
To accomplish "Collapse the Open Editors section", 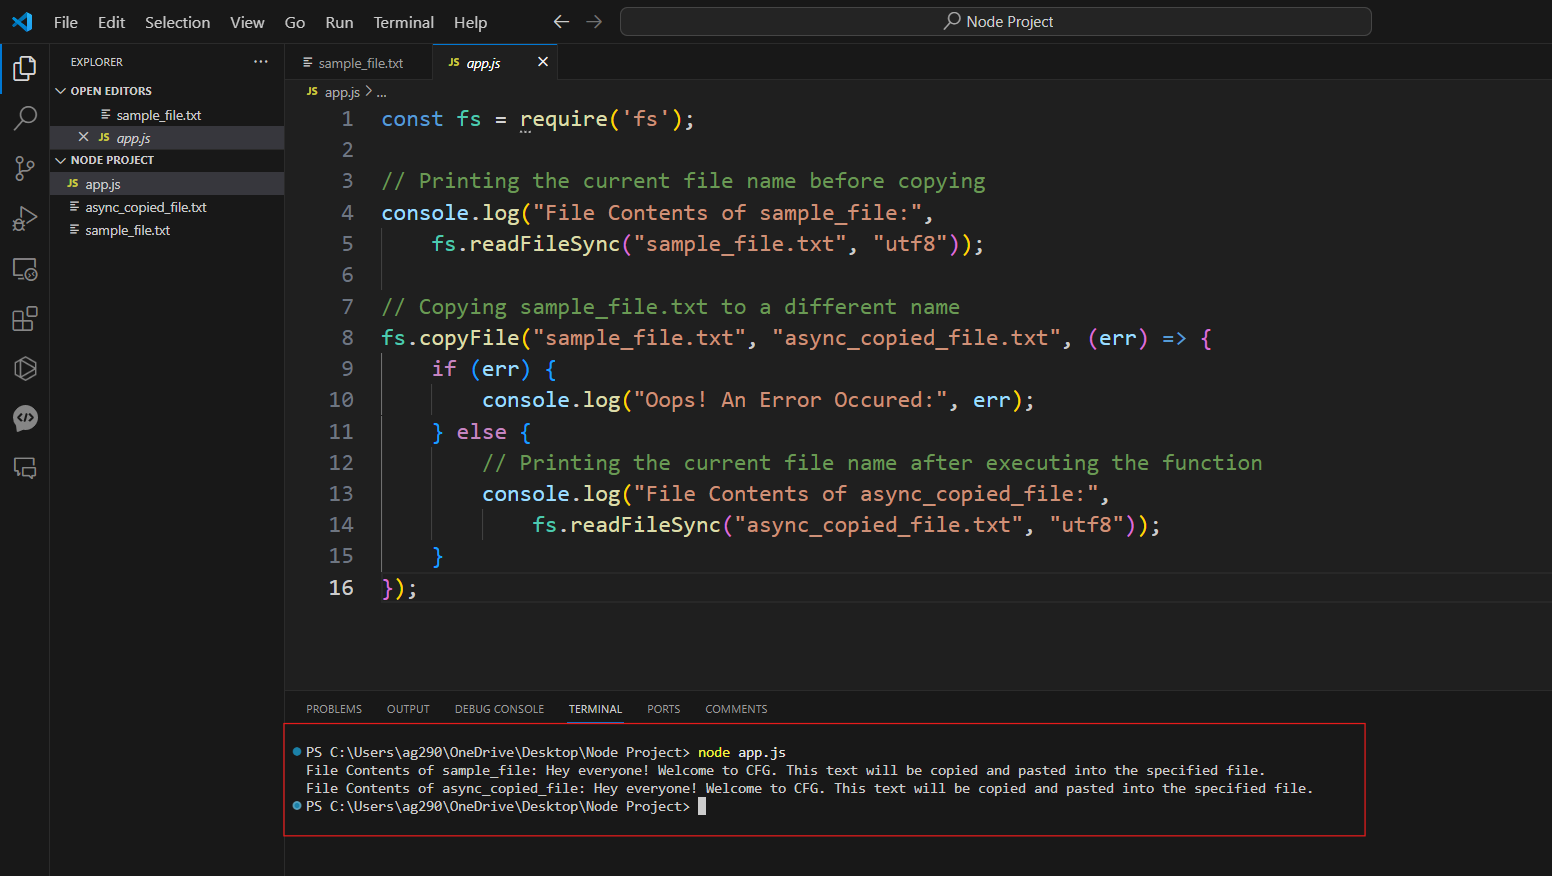I will click(x=61, y=91).
